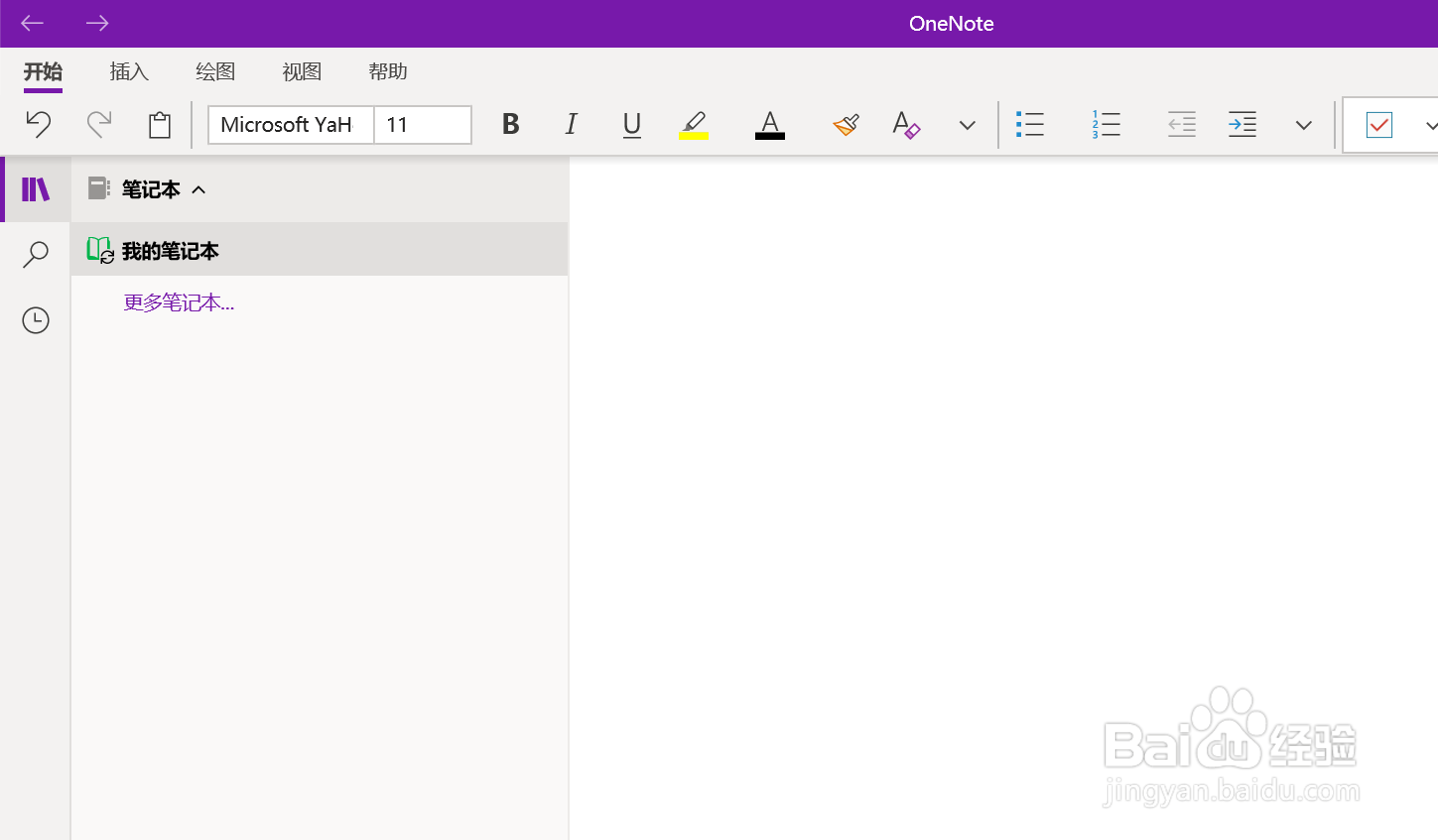Switch to the 视图 tab
This screenshot has height=840, width=1438.
[302, 72]
